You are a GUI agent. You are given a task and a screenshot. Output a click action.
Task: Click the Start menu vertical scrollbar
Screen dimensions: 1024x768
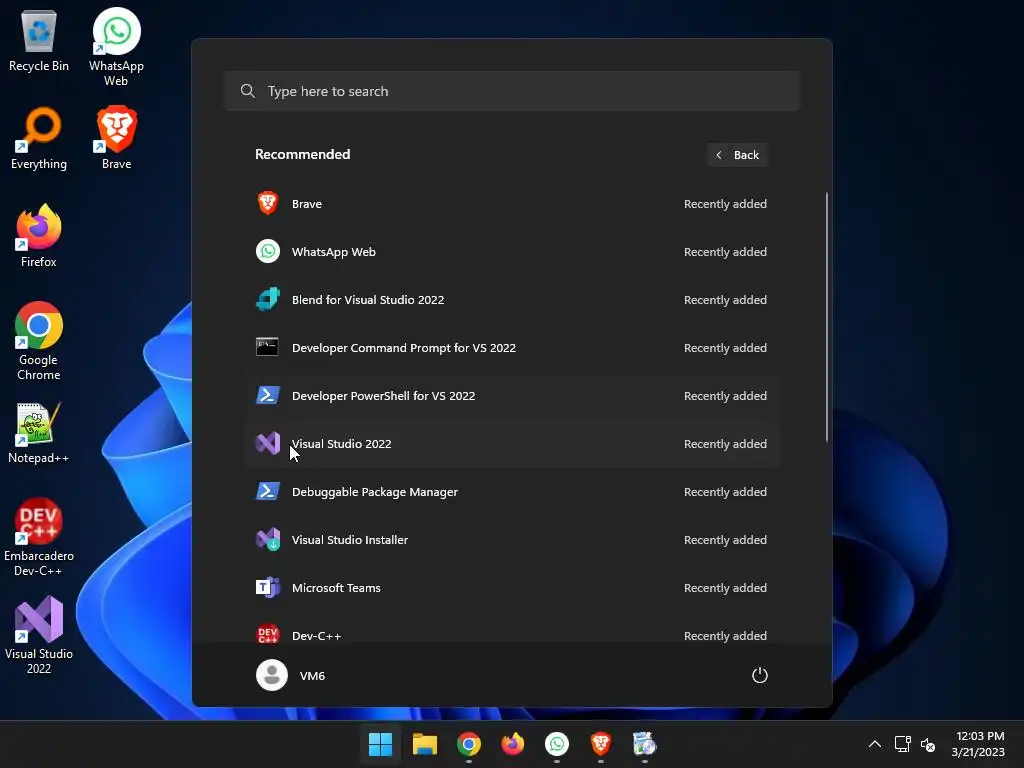[x=827, y=317]
